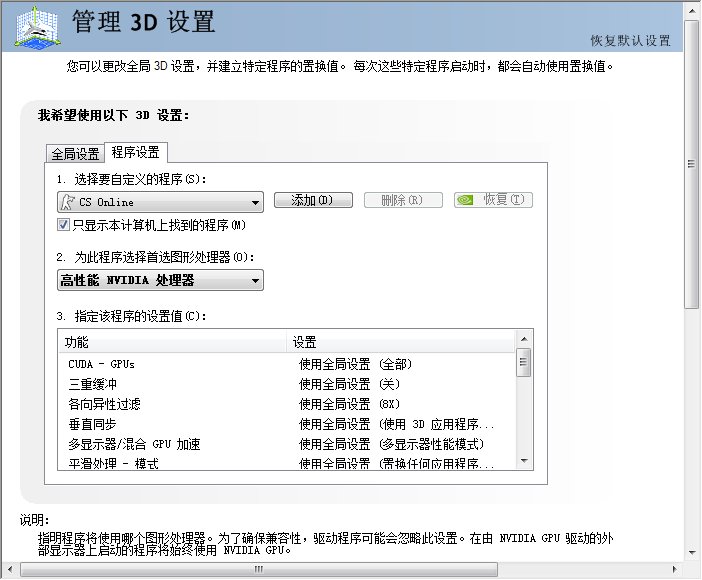Click the settings list scrollbar thumb

[523, 362]
